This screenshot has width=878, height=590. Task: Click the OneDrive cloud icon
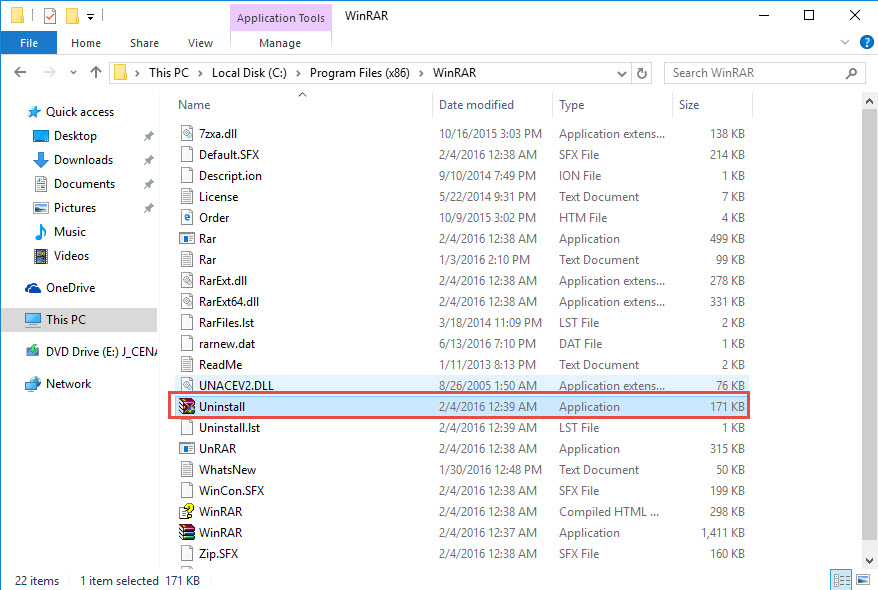(x=33, y=288)
